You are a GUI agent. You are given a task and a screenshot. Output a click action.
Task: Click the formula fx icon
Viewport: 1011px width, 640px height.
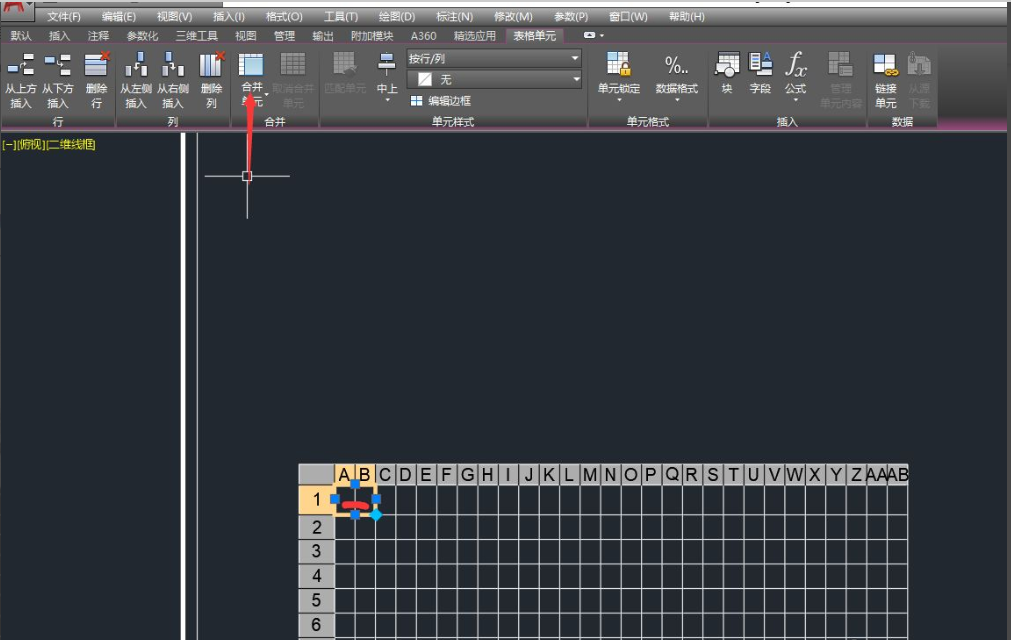(x=796, y=65)
